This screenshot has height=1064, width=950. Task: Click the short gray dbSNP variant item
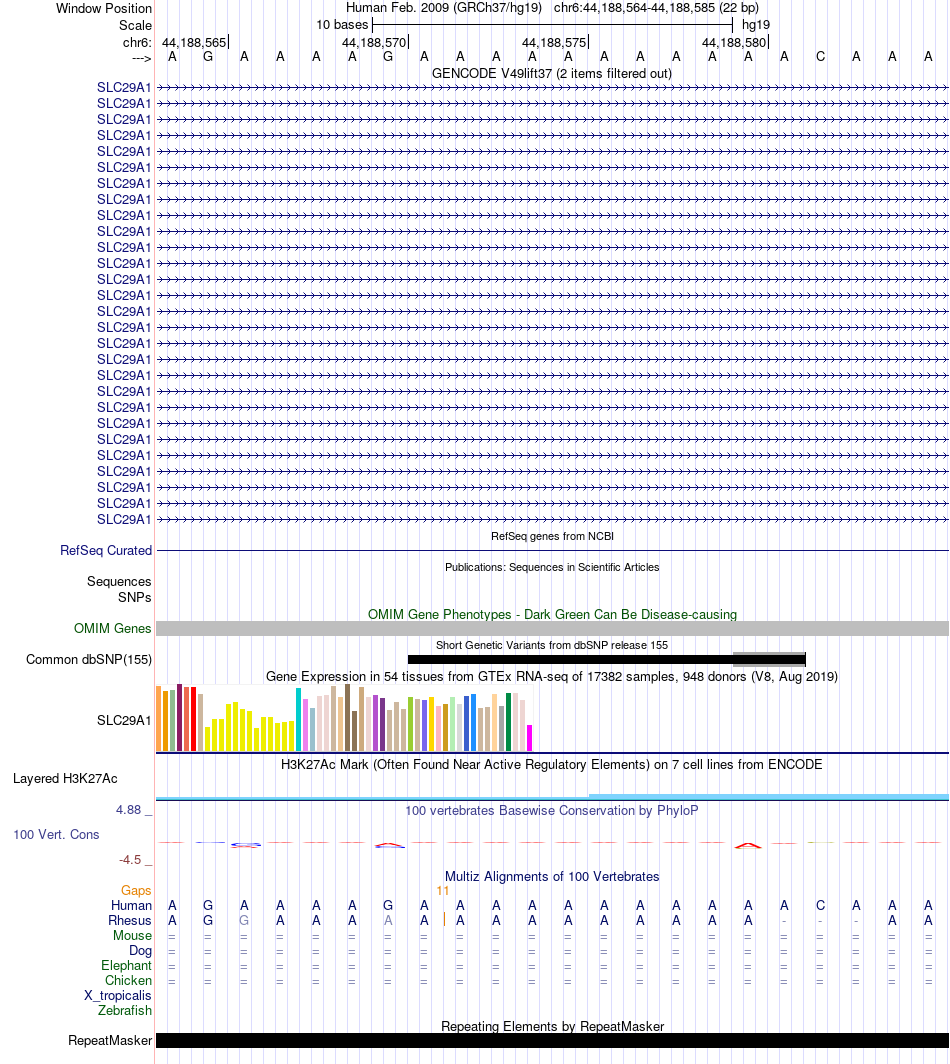coord(770,658)
